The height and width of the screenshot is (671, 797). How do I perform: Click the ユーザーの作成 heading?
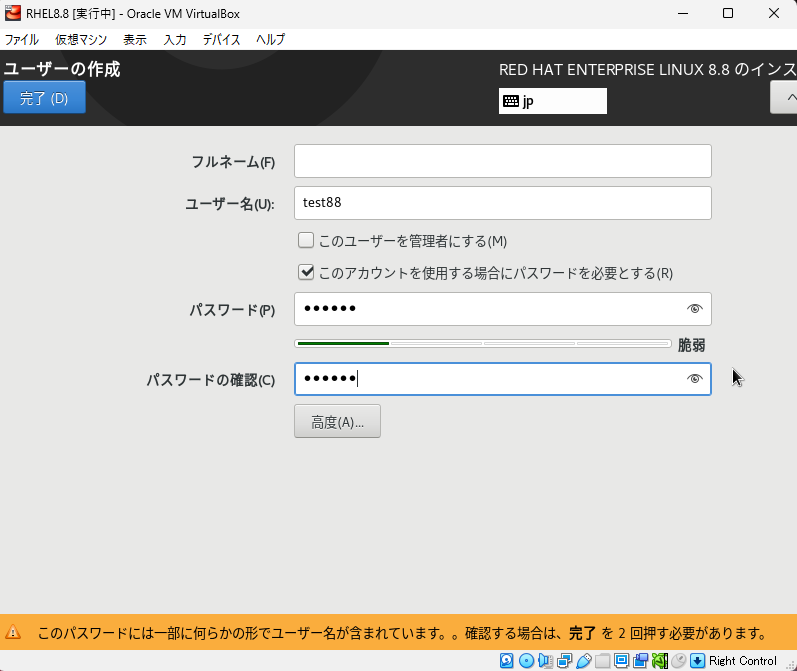62,69
